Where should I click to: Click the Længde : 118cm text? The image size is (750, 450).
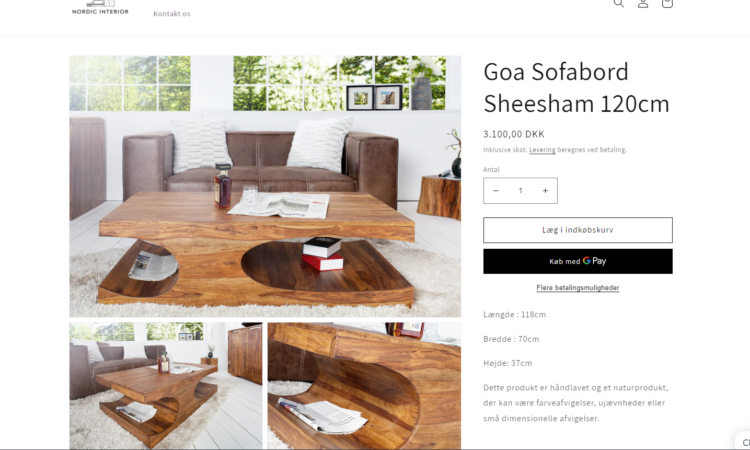(514, 315)
